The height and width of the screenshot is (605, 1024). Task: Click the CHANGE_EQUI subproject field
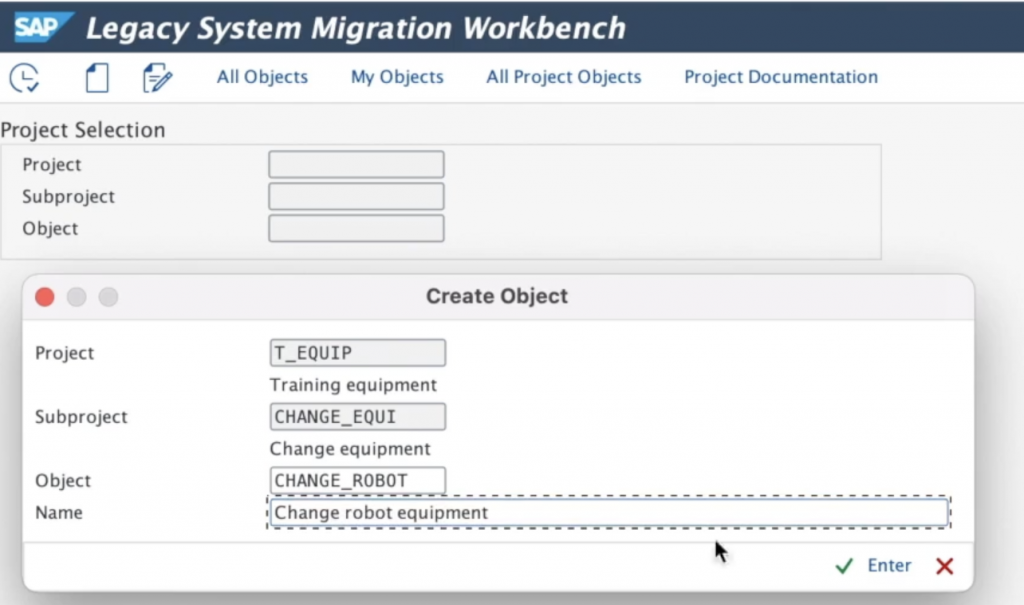(x=357, y=417)
